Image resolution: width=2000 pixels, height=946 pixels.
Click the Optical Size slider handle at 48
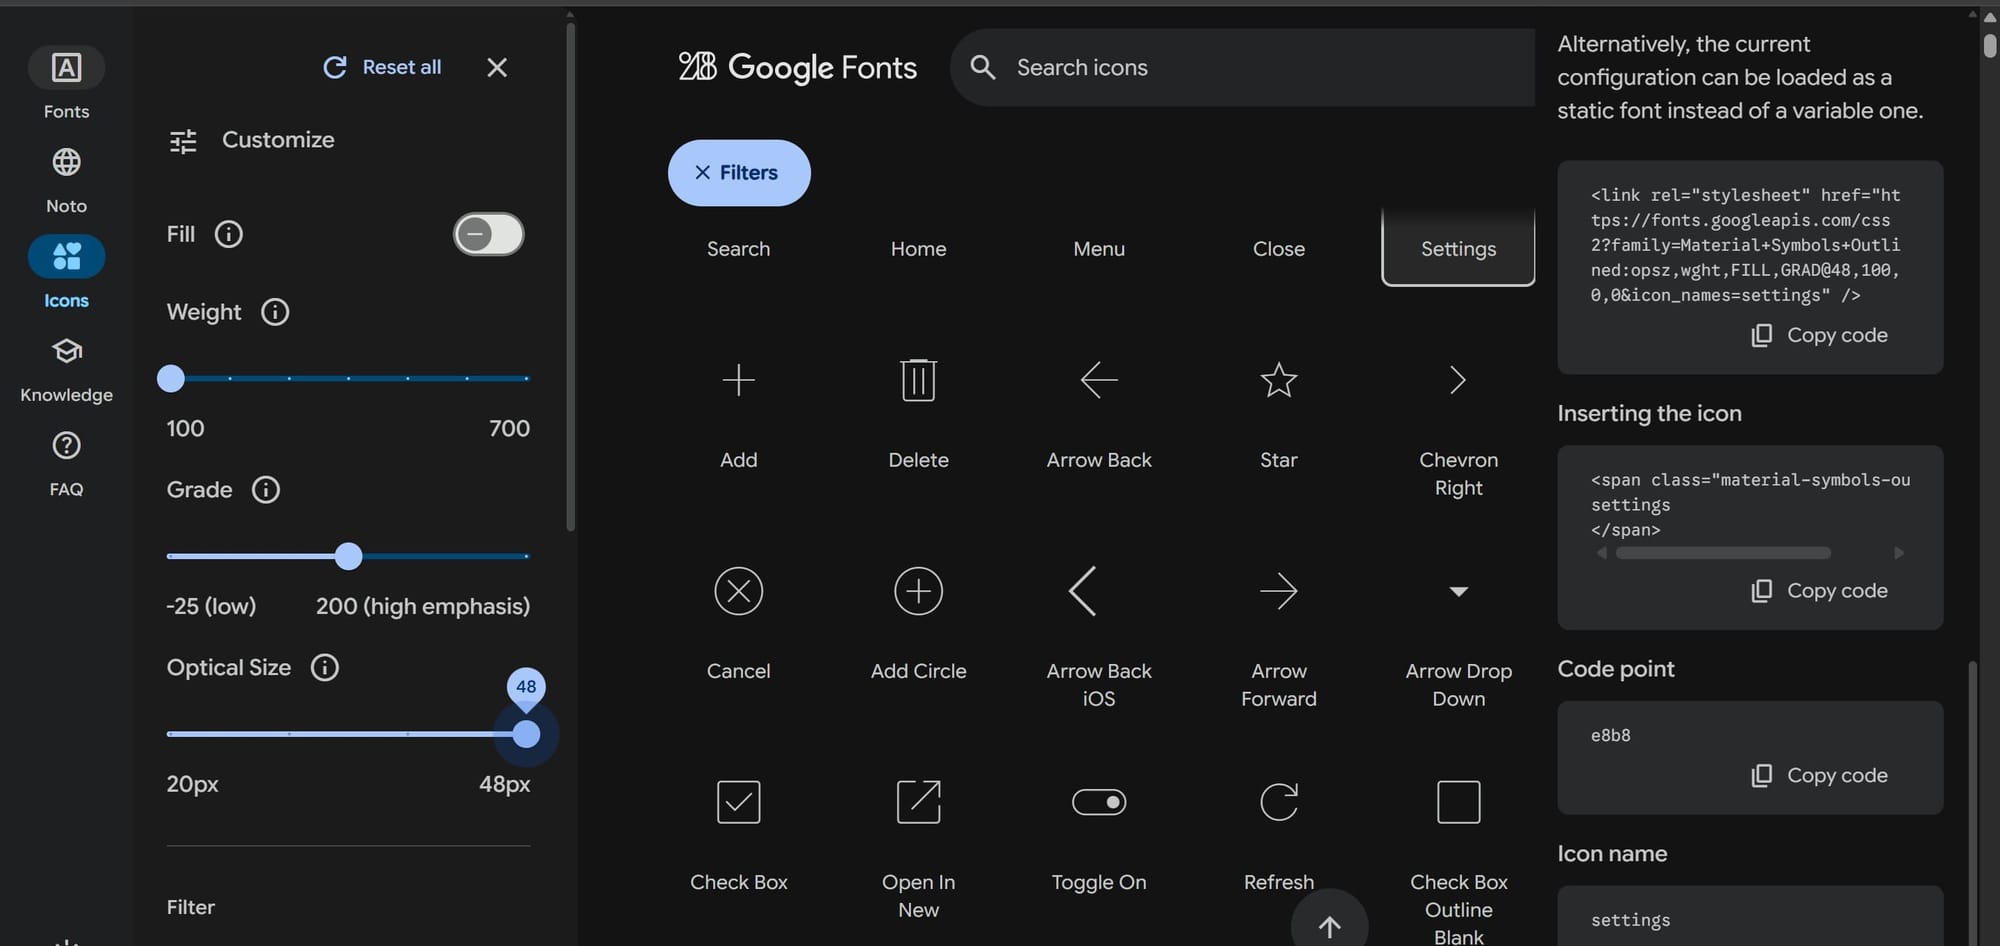526,734
